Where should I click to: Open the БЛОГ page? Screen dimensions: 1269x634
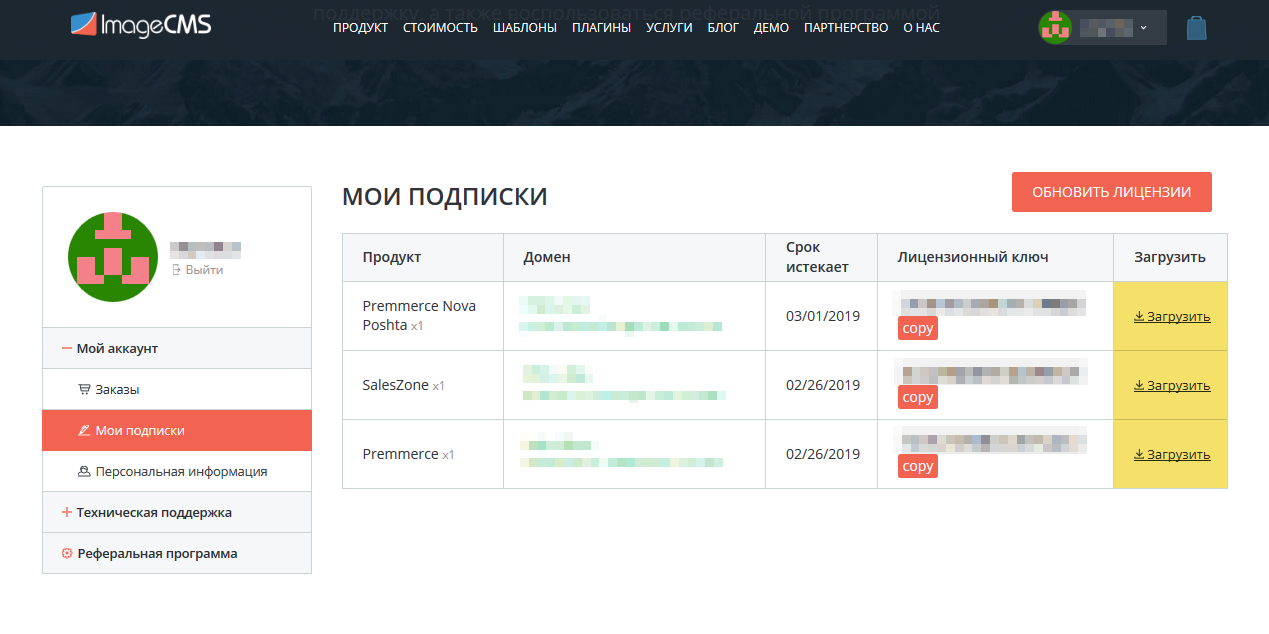click(x=723, y=28)
